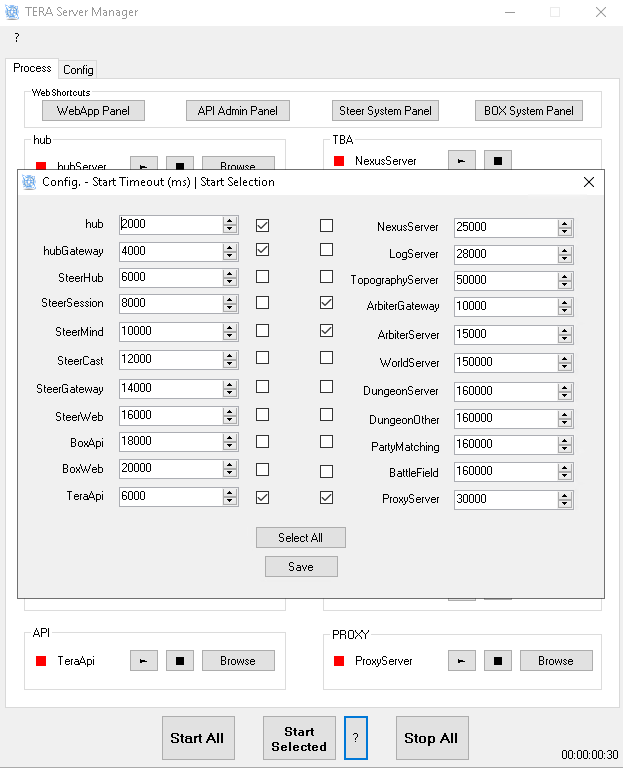Viewport: 623px width, 769px height.
Task: Click the elapsed timer 00:00:00:30
Action: (590, 754)
